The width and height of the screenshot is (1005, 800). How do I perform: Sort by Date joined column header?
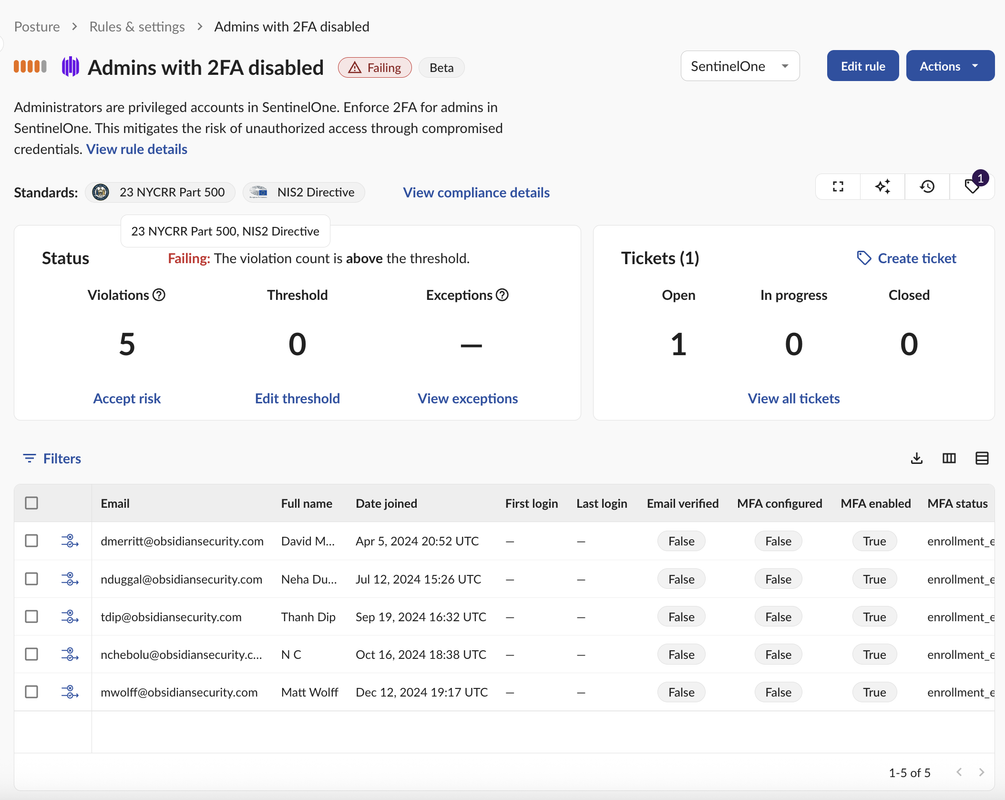(386, 504)
